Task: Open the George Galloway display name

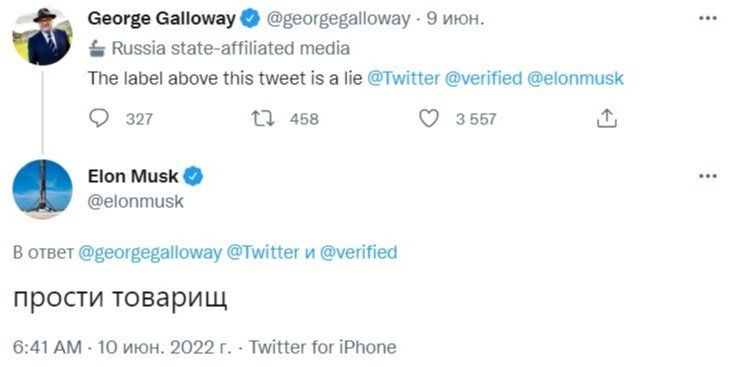Action: pos(162,19)
